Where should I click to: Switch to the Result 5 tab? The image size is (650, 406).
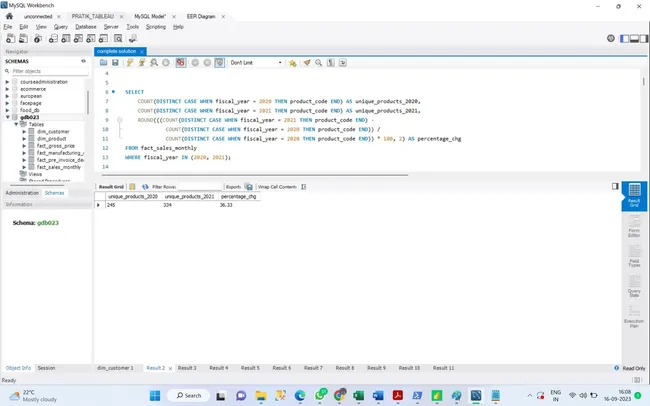point(250,368)
